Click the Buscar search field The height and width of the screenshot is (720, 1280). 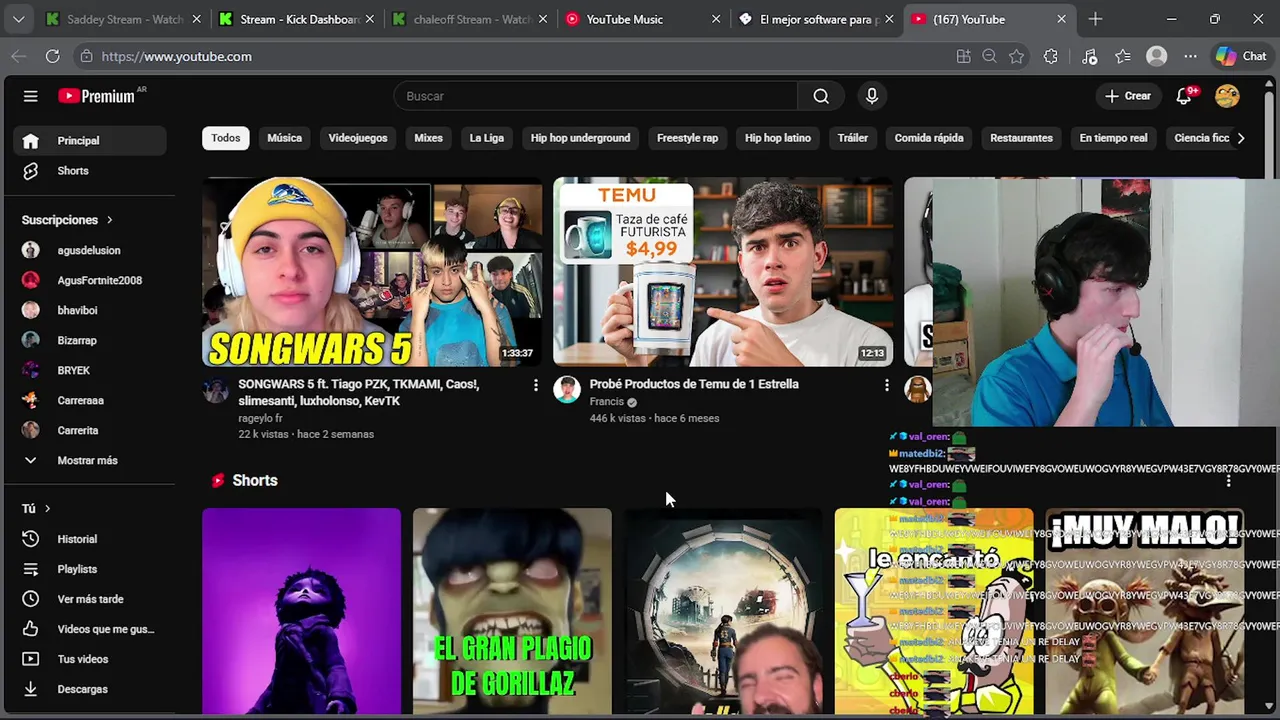tap(595, 96)
